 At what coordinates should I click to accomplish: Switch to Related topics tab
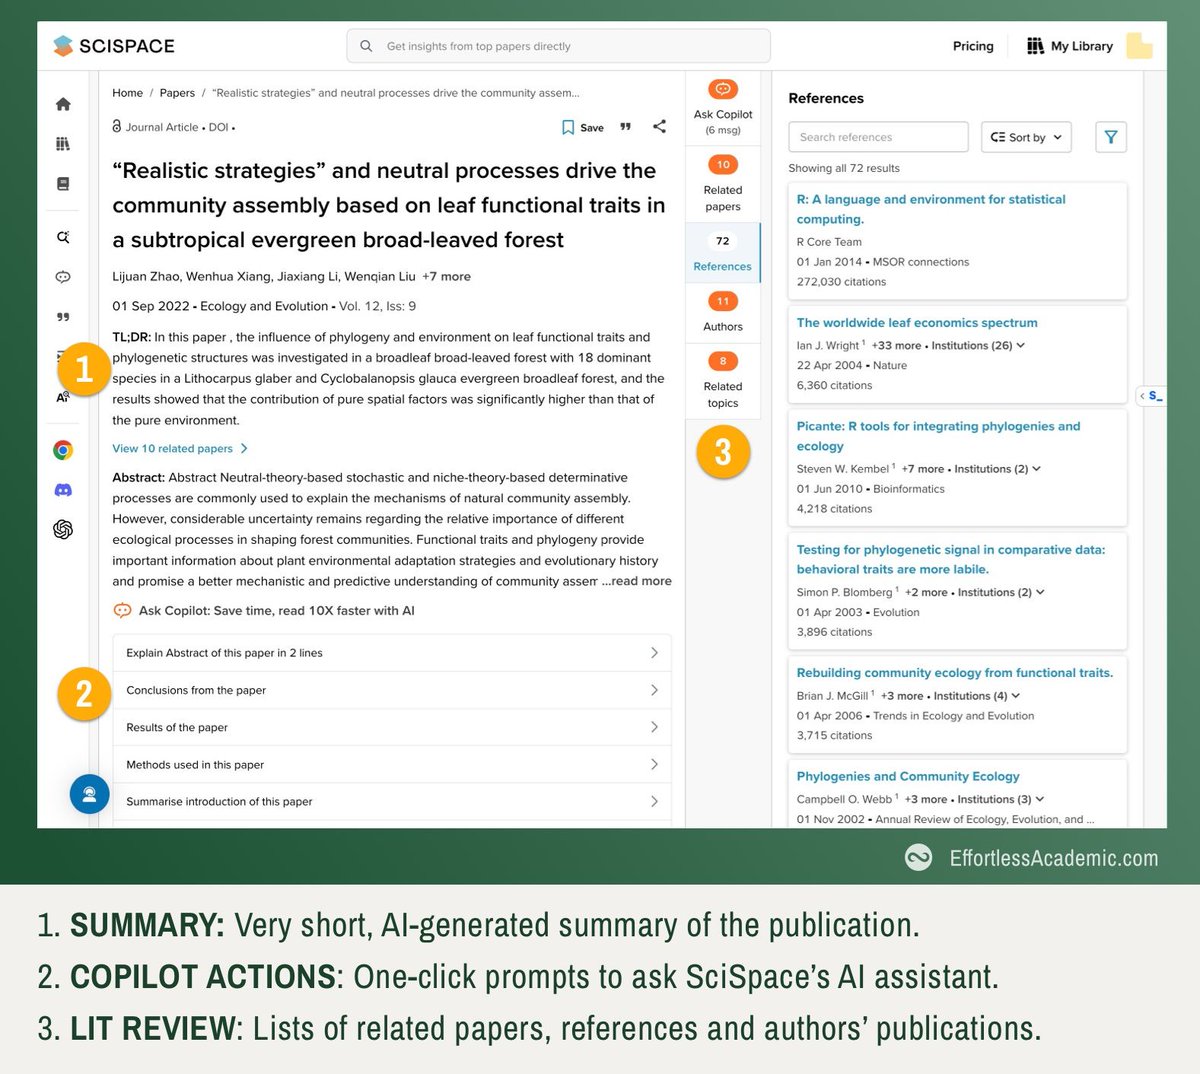(723, 381)
